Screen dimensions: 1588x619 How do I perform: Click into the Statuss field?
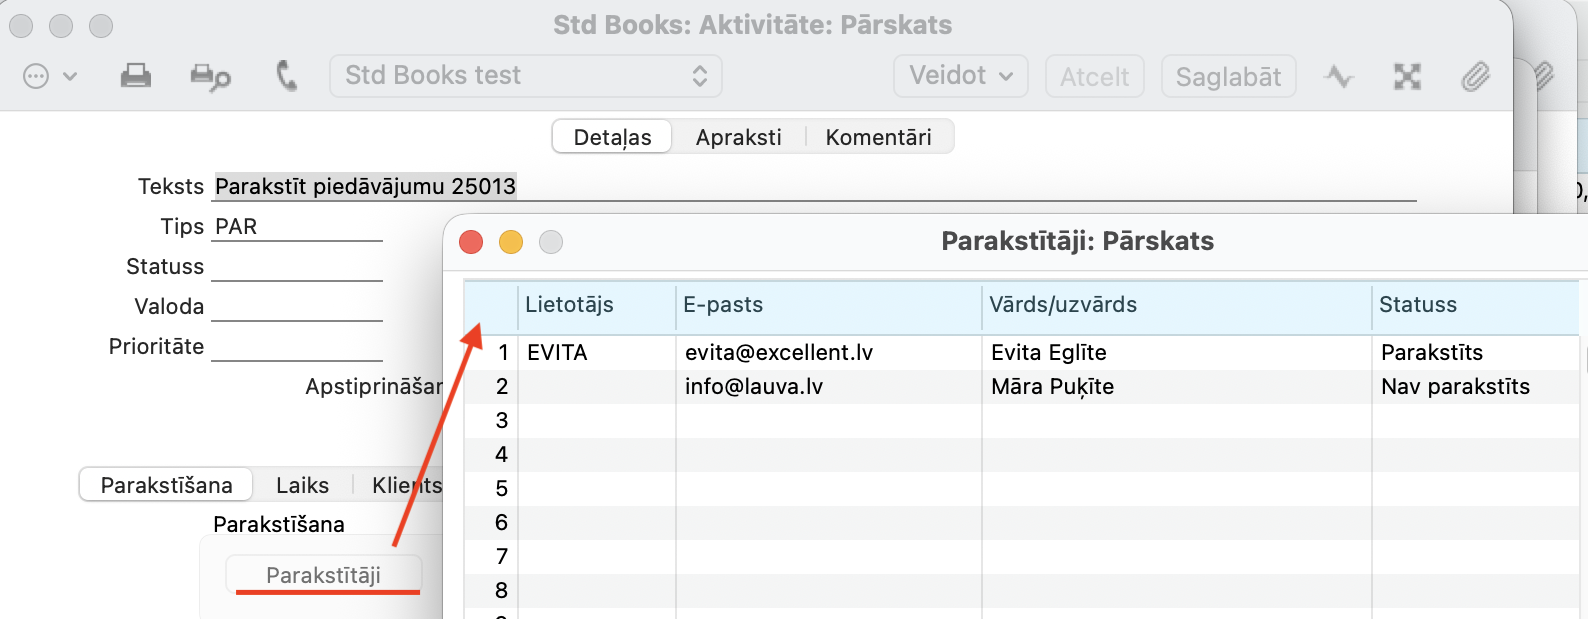pyautogui.click(x=297, y=267)
